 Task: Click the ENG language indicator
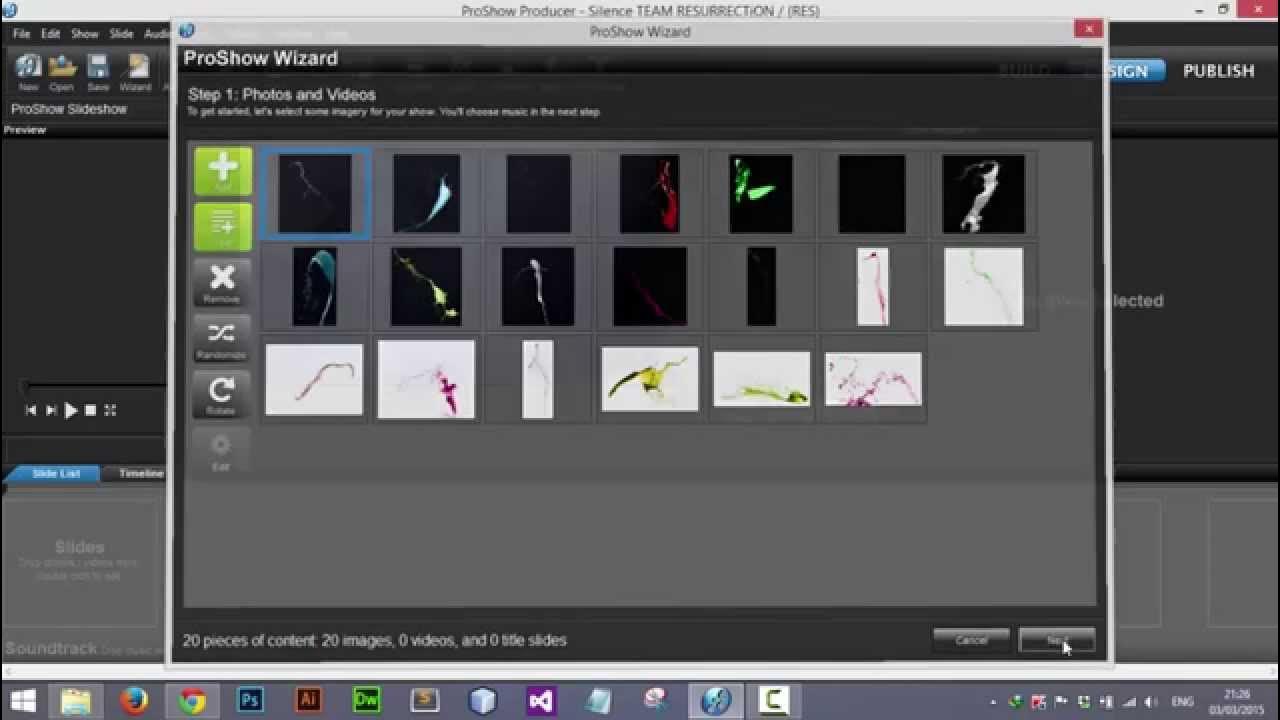coord(1183,701)
